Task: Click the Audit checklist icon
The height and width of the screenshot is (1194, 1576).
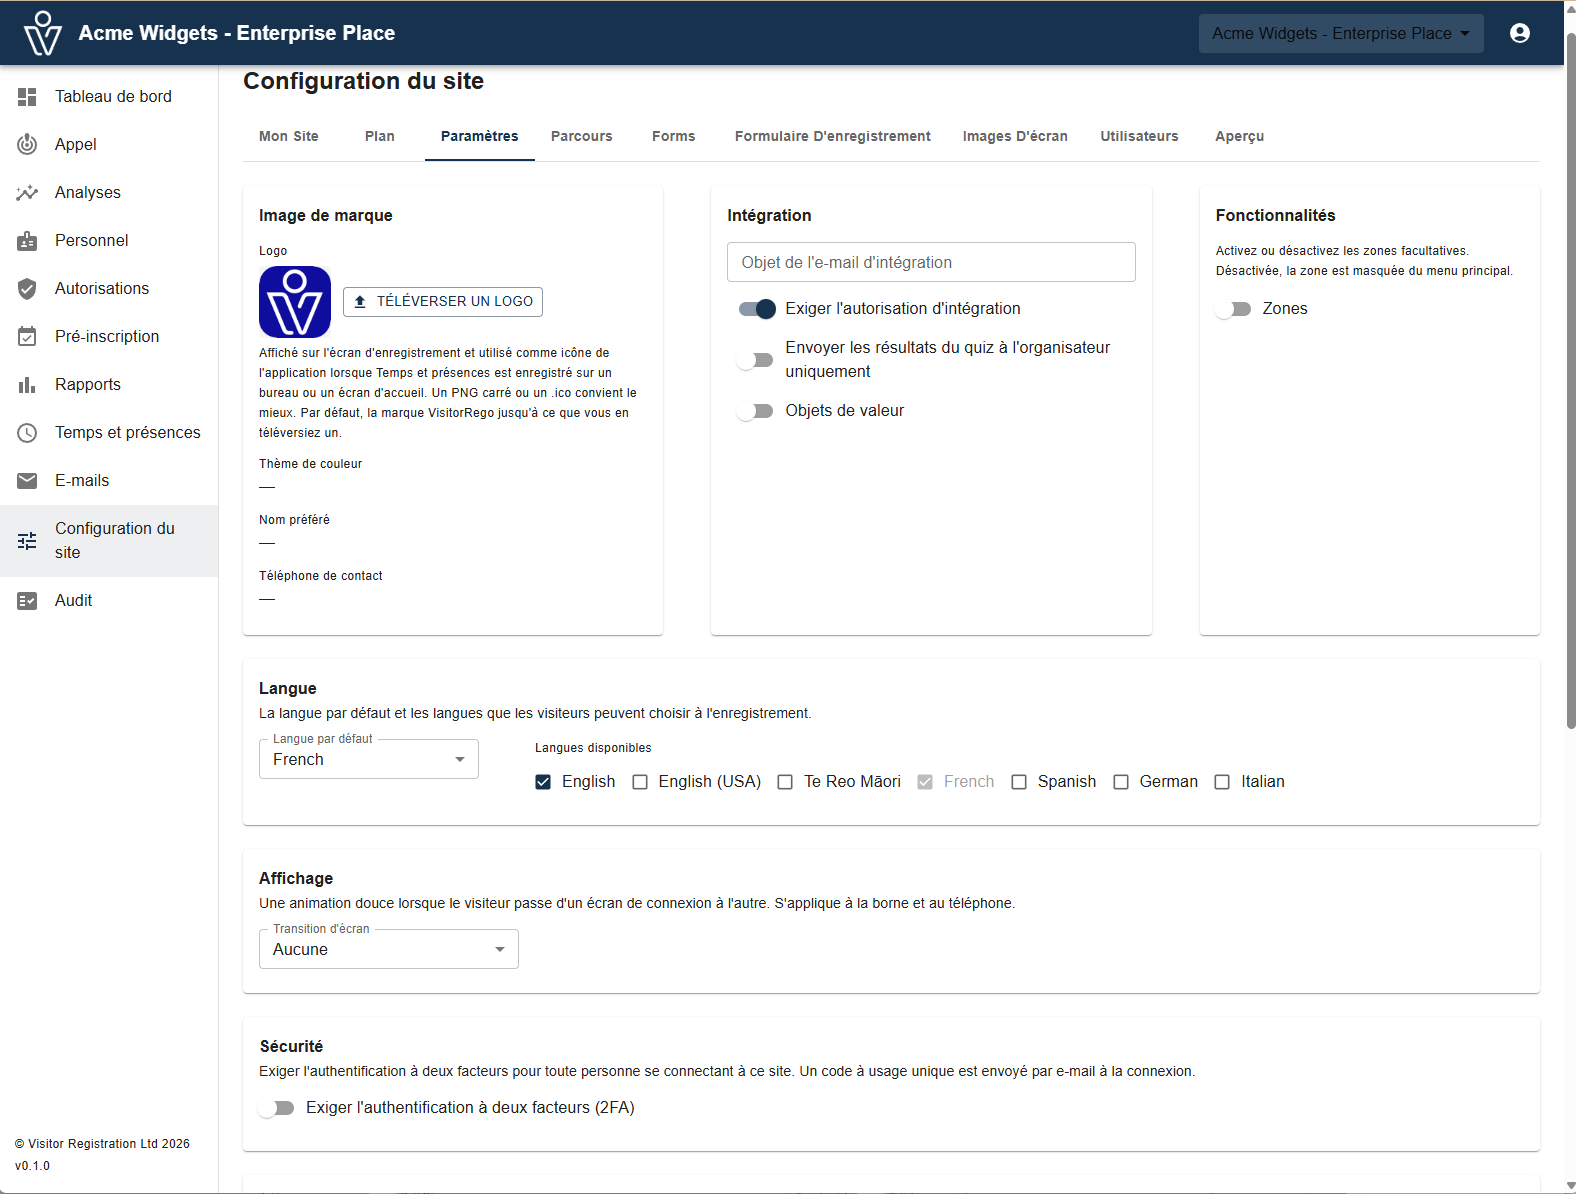Action: 27,600
